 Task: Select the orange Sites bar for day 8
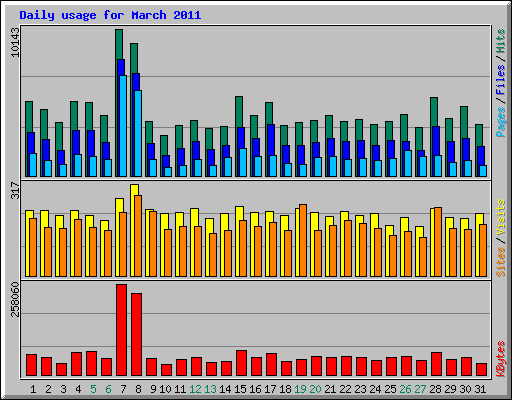(138, 236)
